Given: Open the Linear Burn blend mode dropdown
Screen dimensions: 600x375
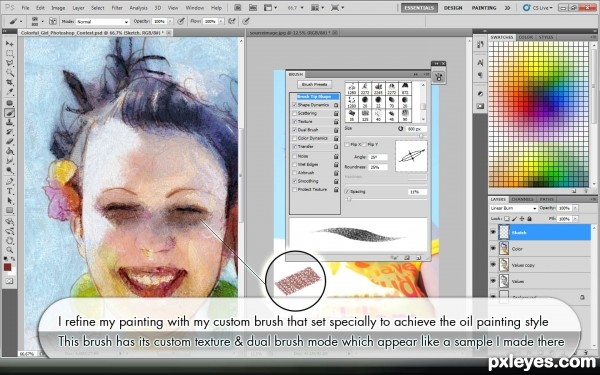Looking at the screenshot, I should 514,208.
